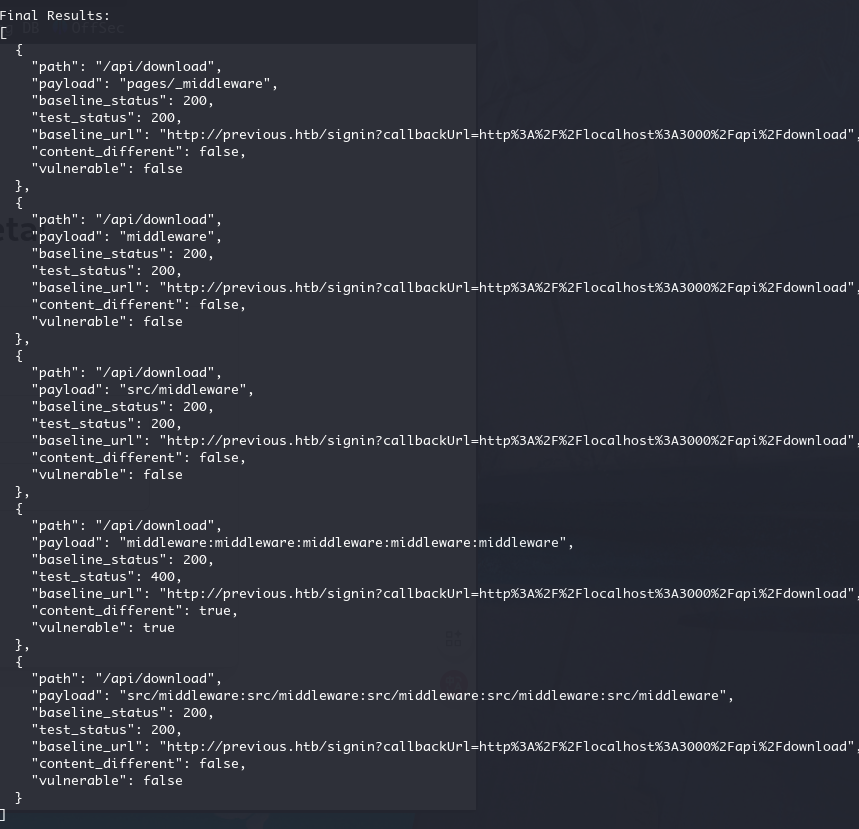Image resolution: width=859 pixels, height=829 pixels.
Task: Click "vulnerable": false in the last result
Action: [107, 780]
